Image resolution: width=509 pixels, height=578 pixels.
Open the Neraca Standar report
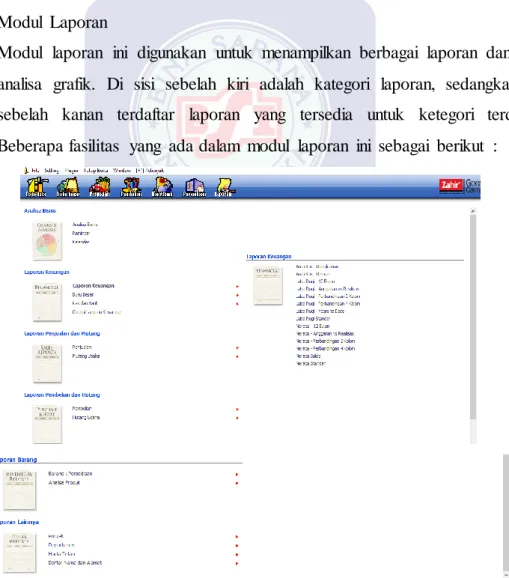[311, 363]
